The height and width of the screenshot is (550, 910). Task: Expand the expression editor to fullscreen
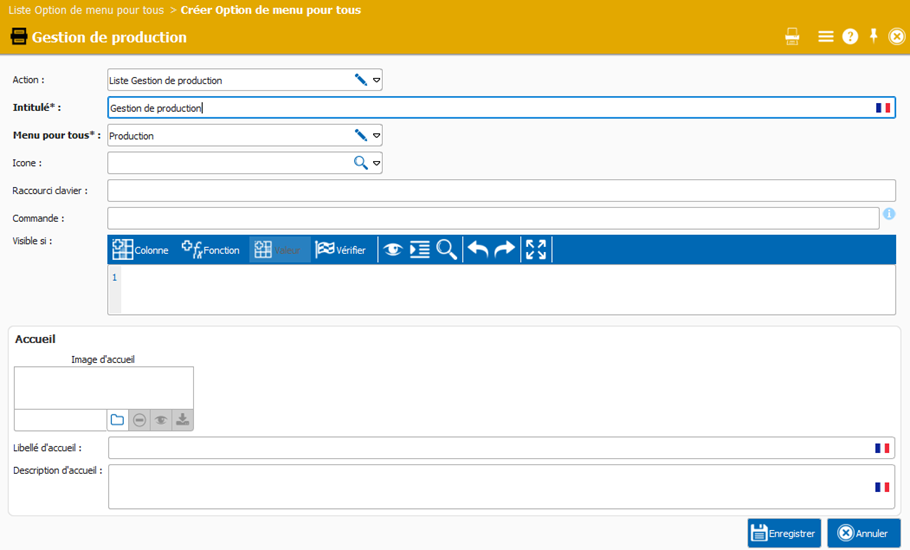[x=536, y=250]
